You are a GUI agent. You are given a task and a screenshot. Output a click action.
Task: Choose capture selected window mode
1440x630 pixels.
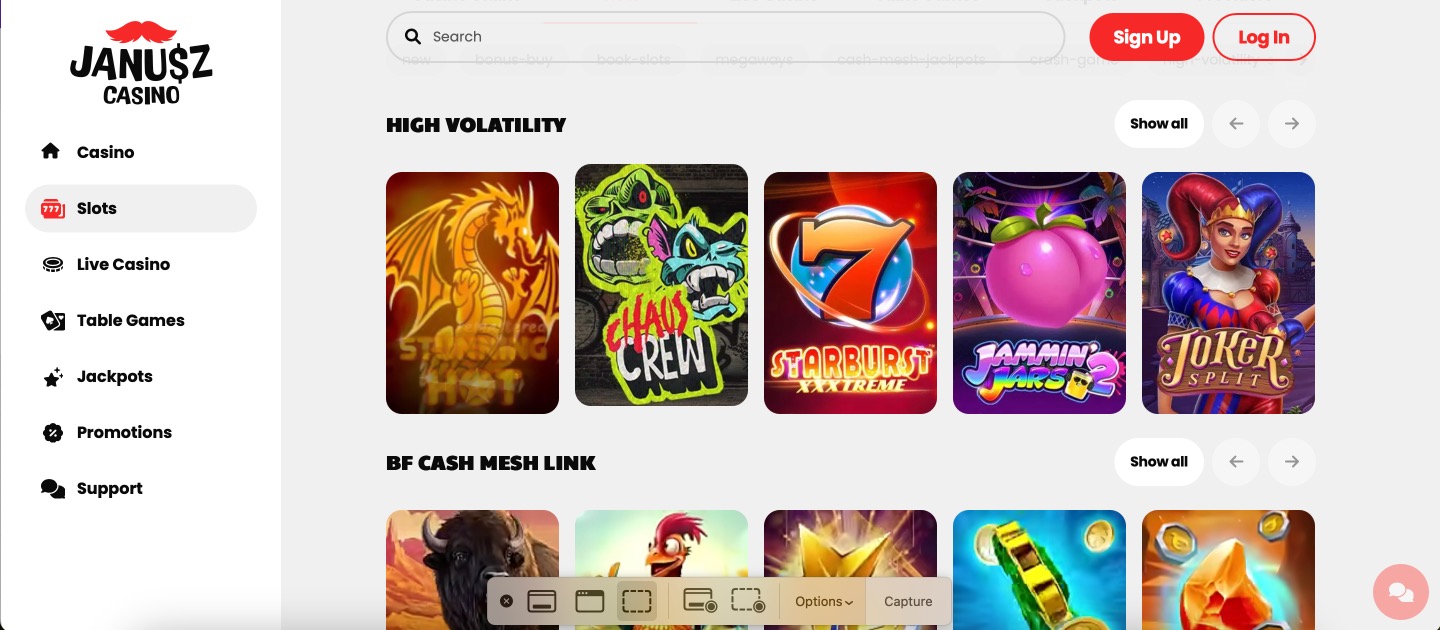tap(590, 601)
